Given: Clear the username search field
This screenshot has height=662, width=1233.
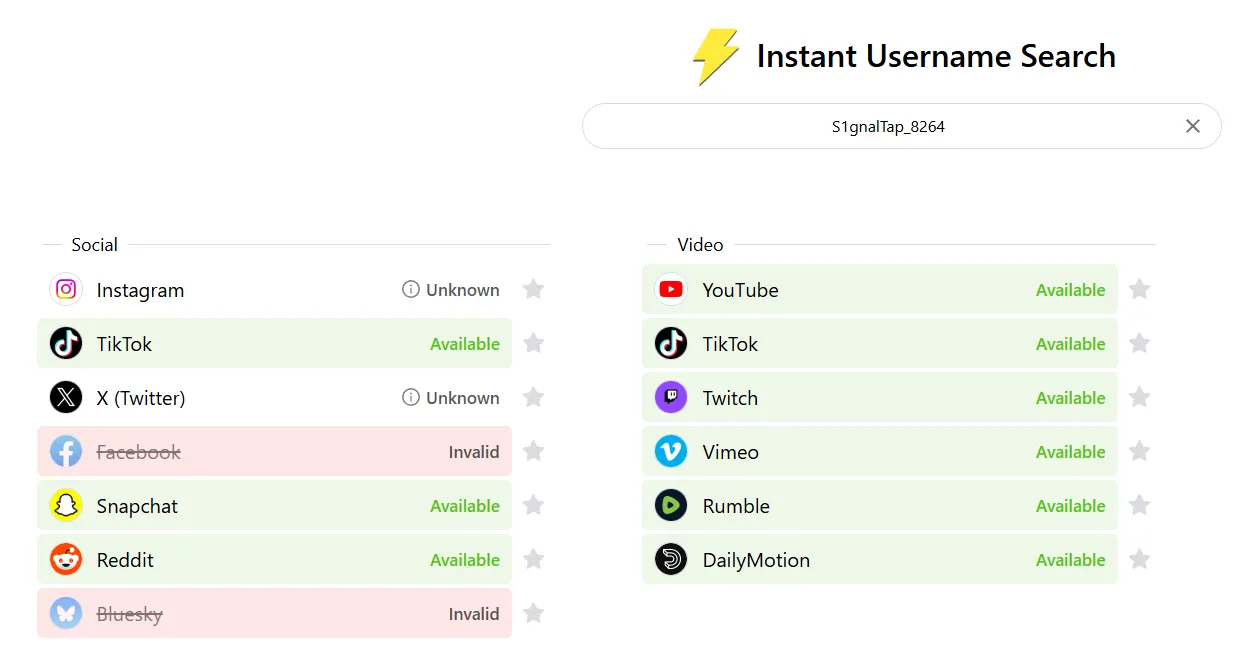Looking at the screenshot, I should click(x=1192, y=126).
